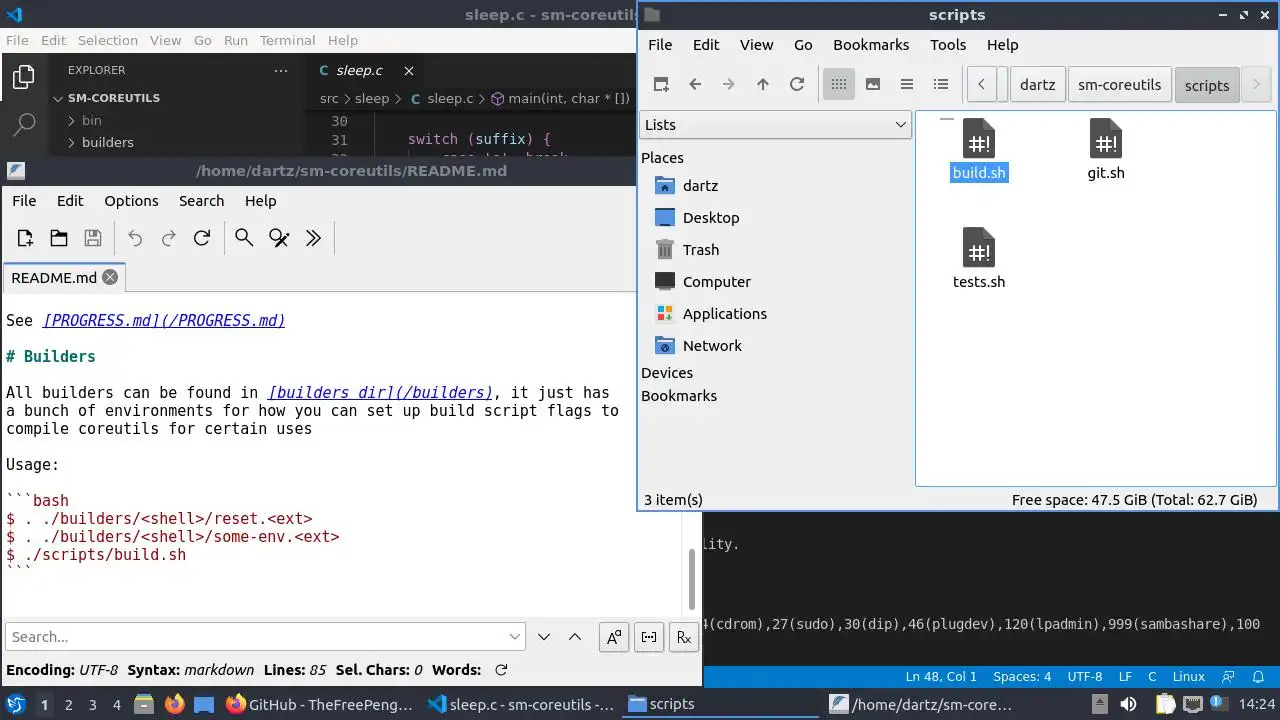Undo the last edit in the text editor
Image resolution: width=1280 pixels, height=720 pixels.
click(x=135, y=238)
